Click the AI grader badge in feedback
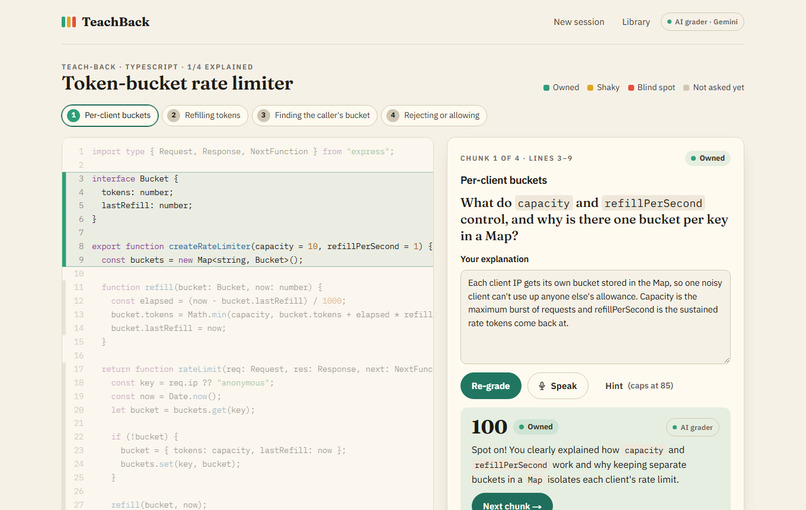Image resolution: width=806 pixels, height=510 pixels. 692,427
